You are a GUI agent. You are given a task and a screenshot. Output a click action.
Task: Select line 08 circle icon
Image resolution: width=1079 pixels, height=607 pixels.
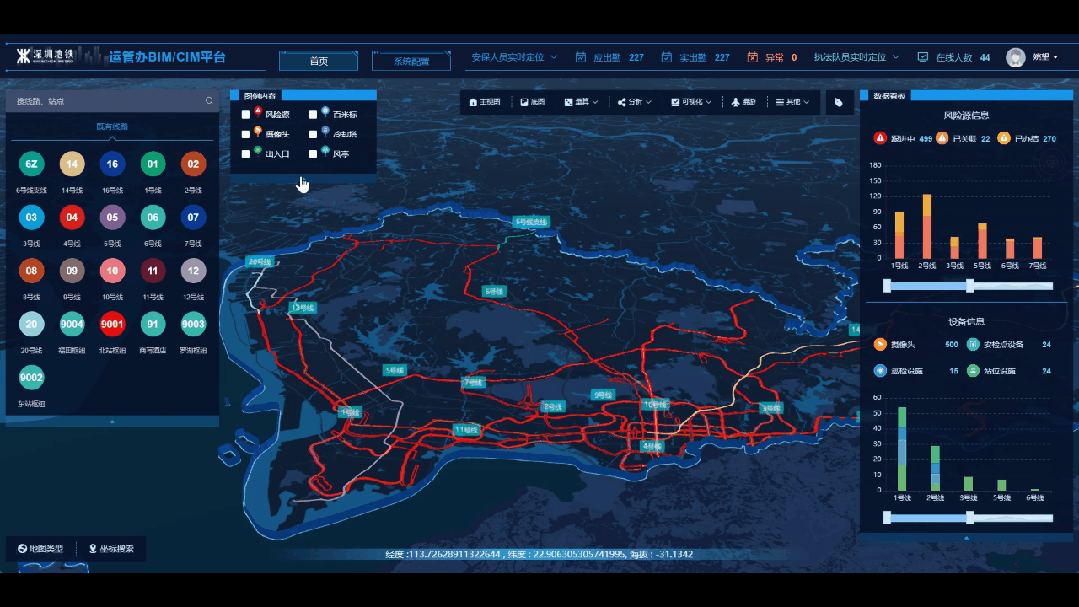(x=31, y=270)
